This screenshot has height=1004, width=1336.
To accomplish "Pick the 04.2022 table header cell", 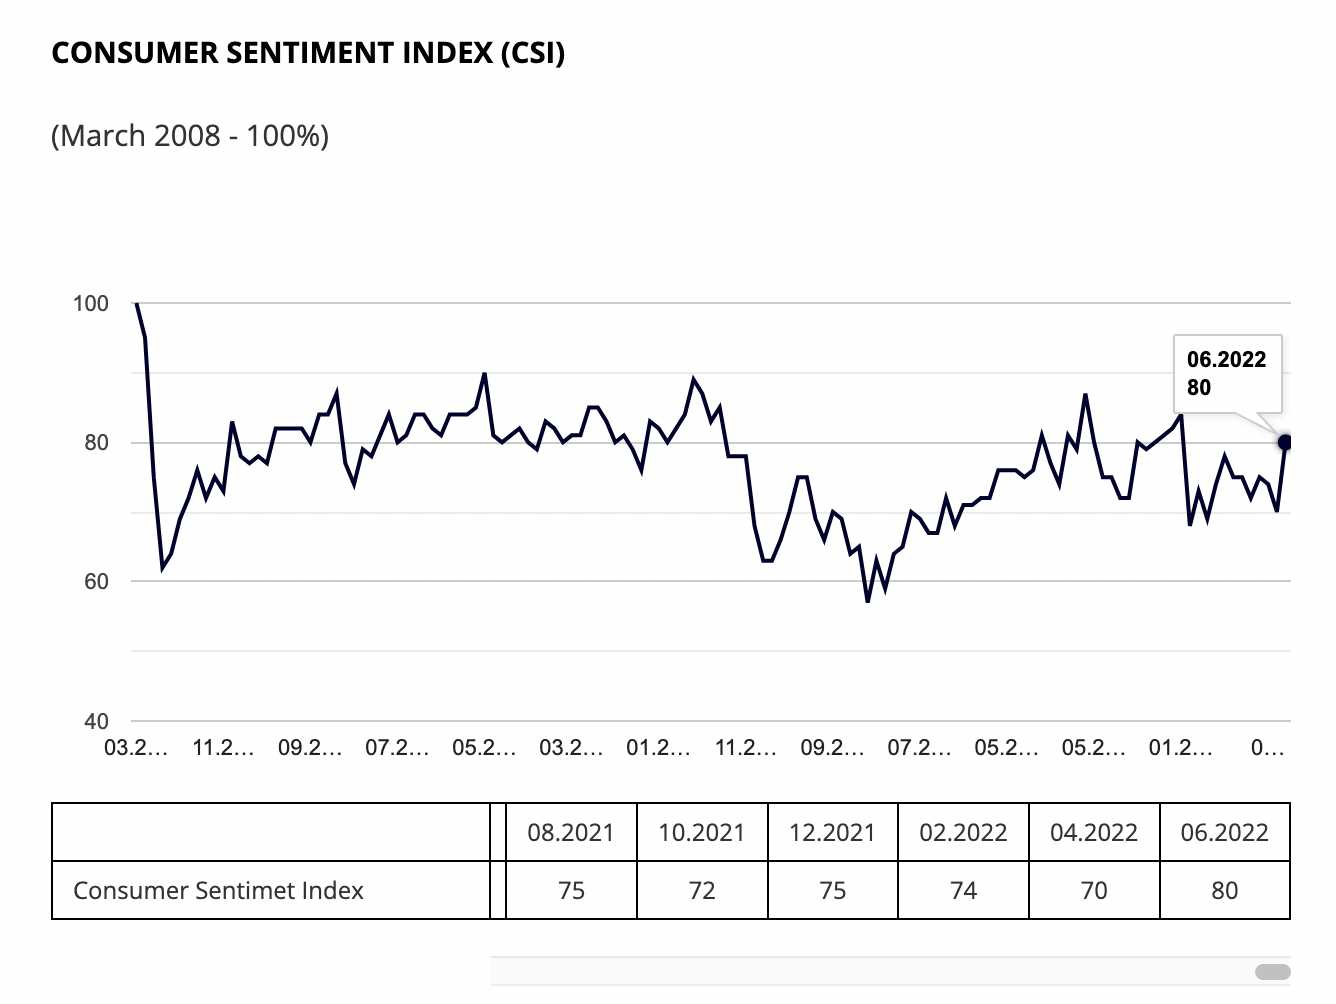I will tap(1094, 832).
